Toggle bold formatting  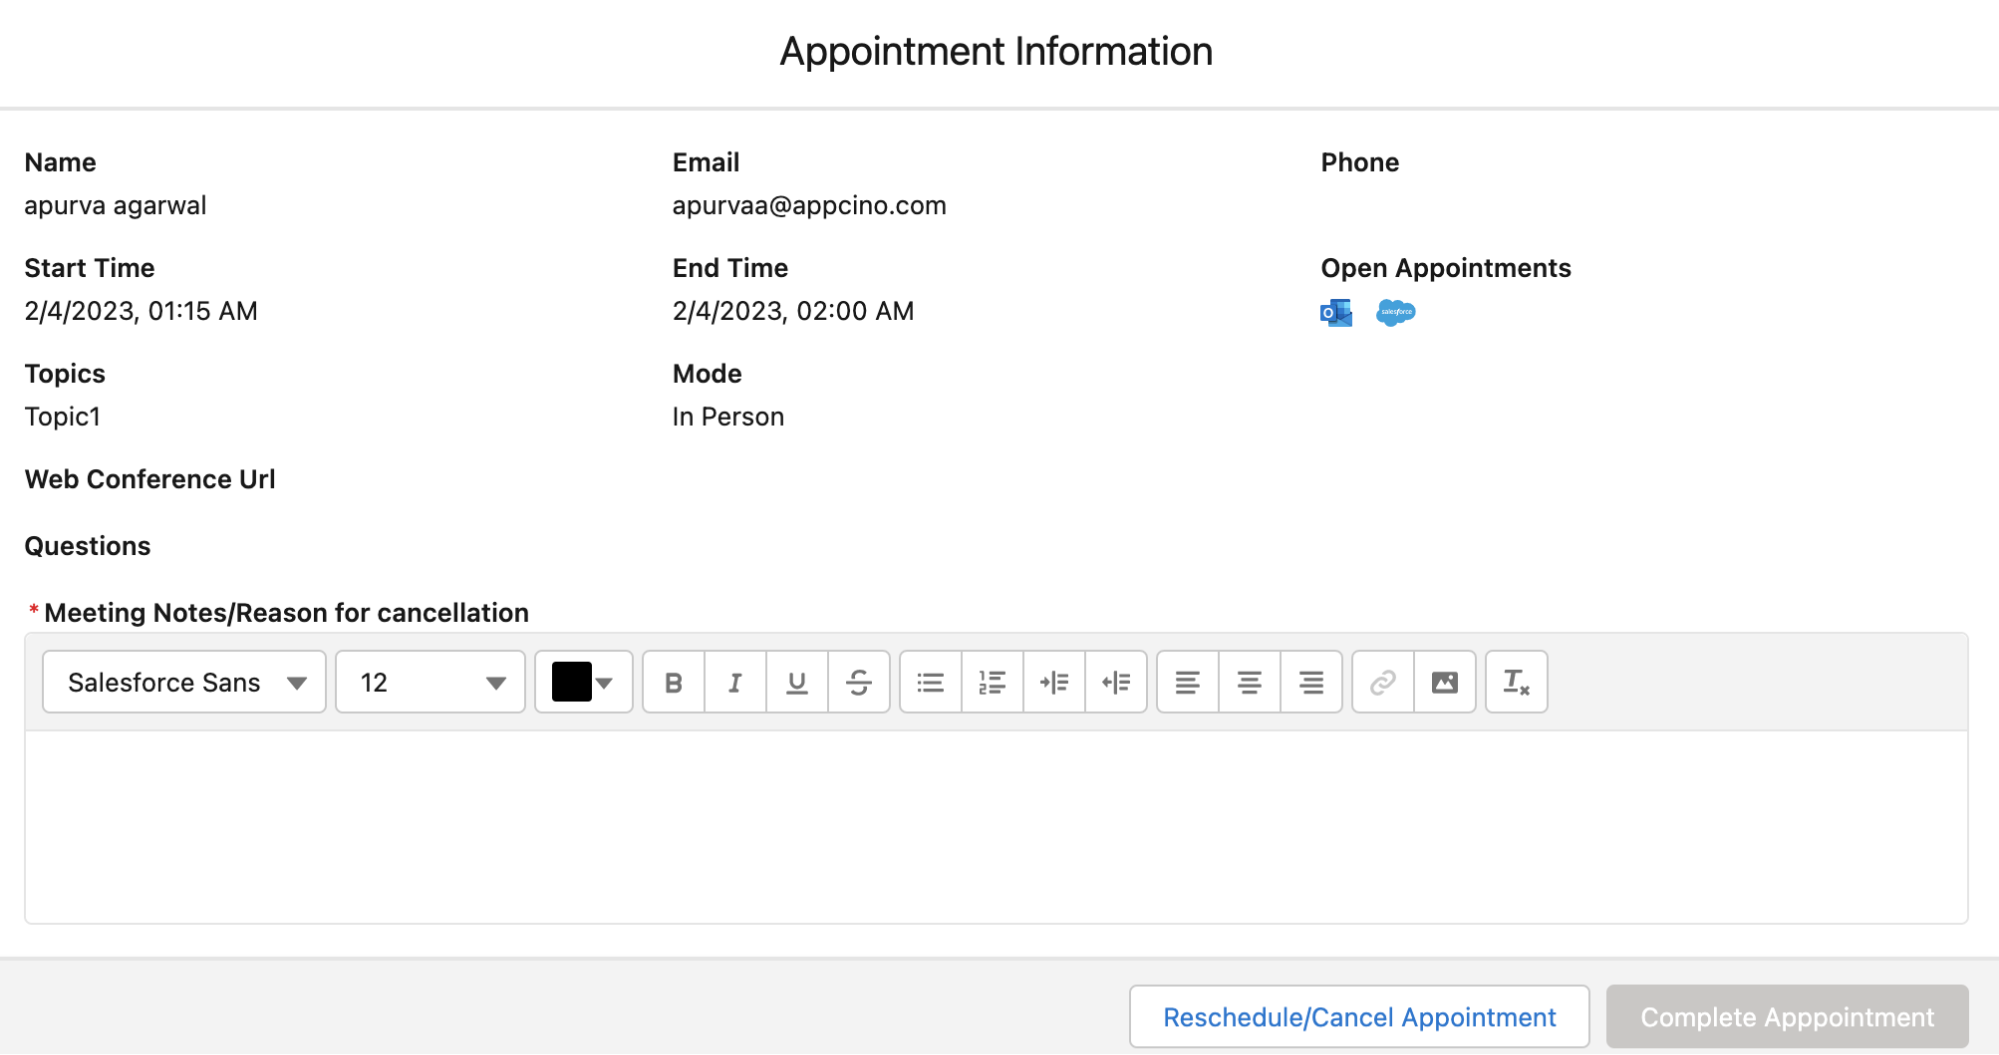pos(674,682)
